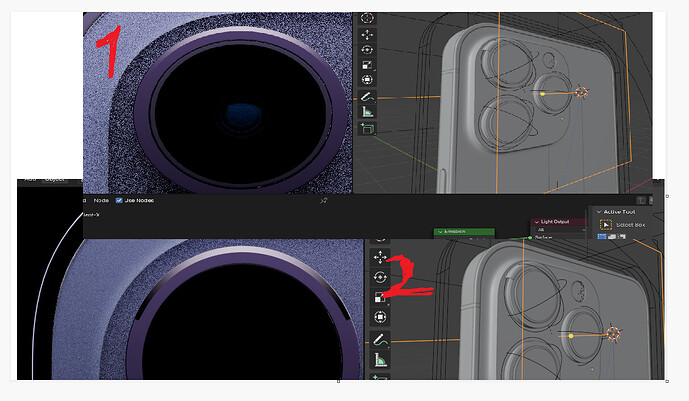Viewport: 689px width, 401px height.
Task: Open the Node menu
Action: [101, 200]
